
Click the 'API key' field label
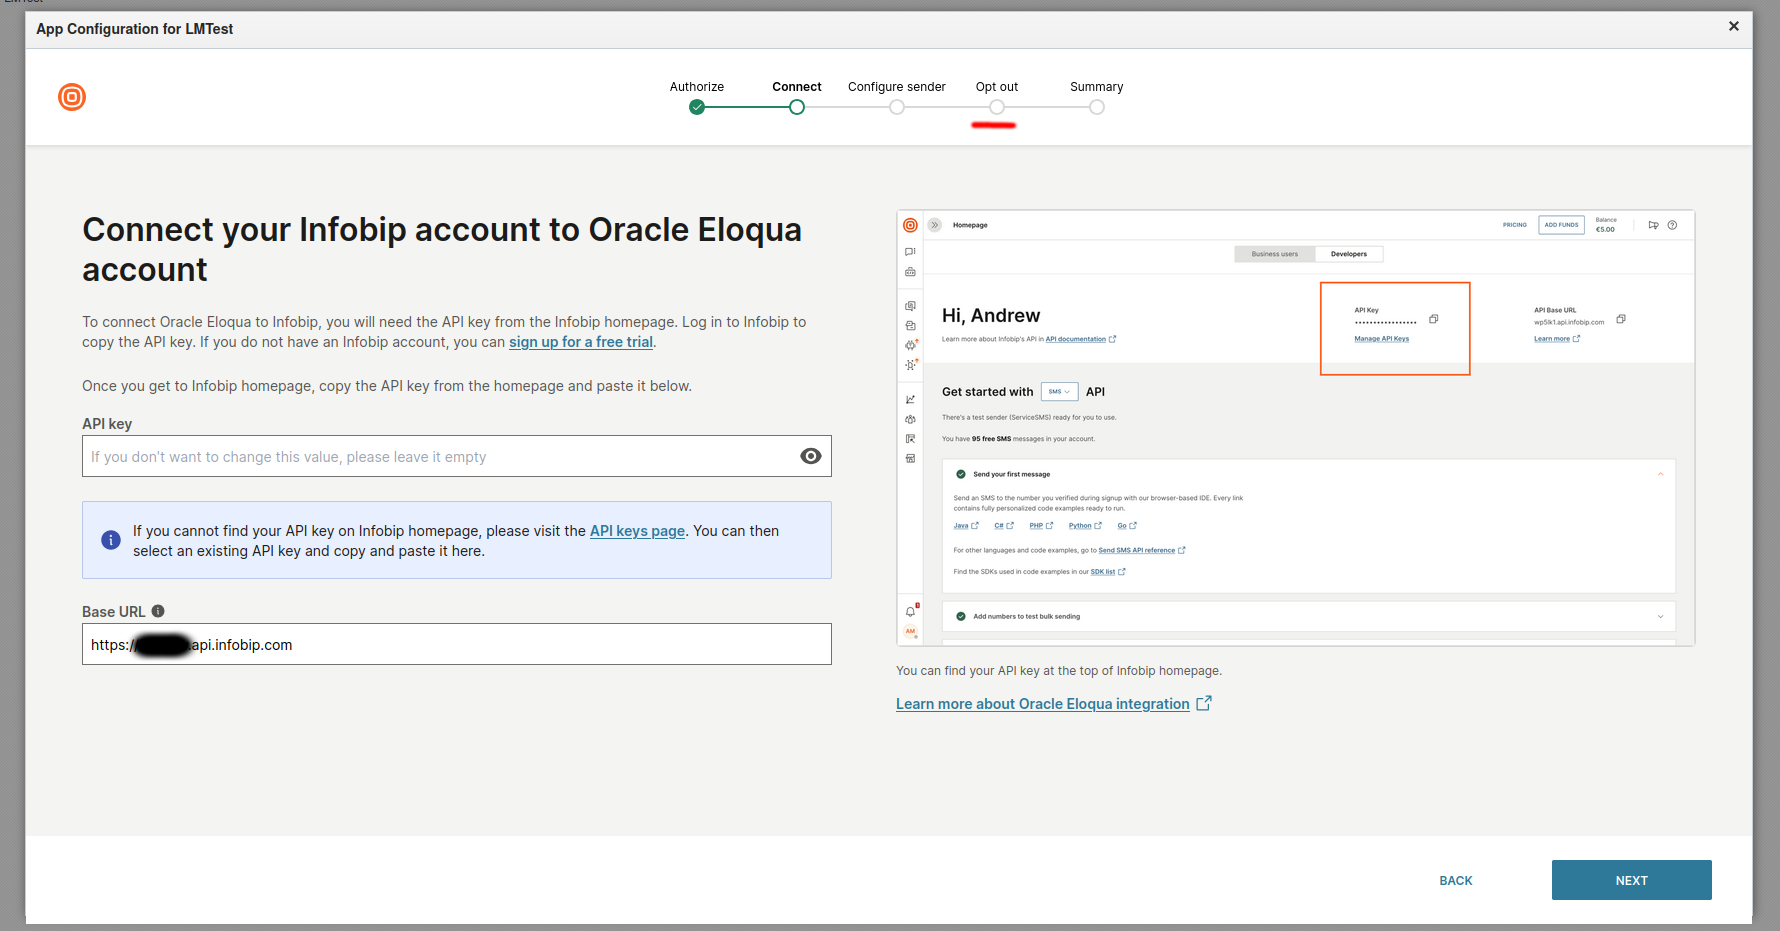click(x=107, y=424)
